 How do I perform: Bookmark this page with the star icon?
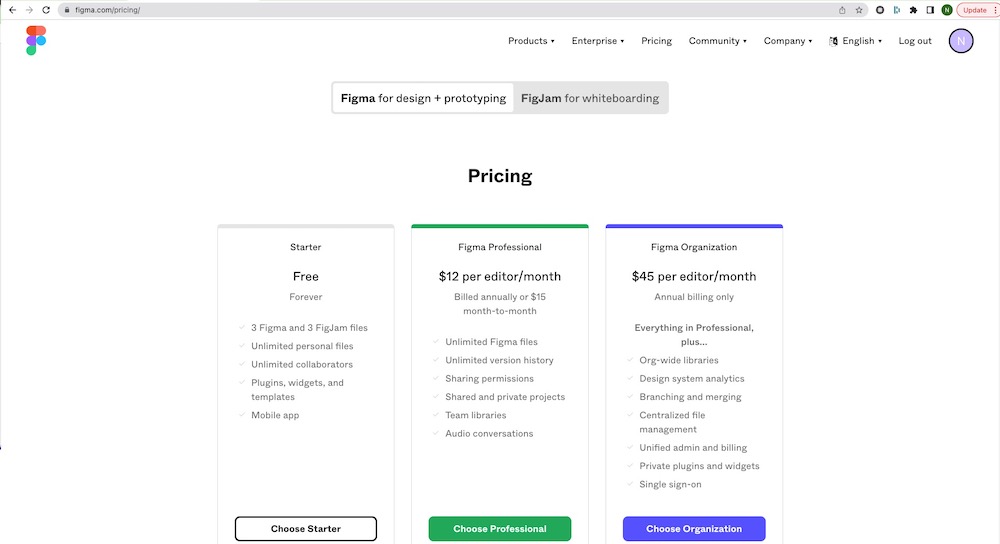coord(858,10)
